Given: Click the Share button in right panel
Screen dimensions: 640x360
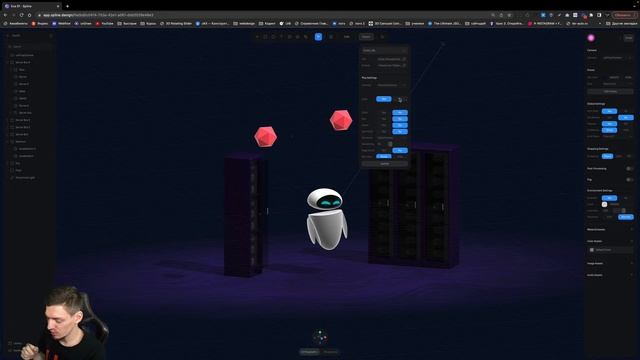Looking at the screenshot, I should pos(629,38).
